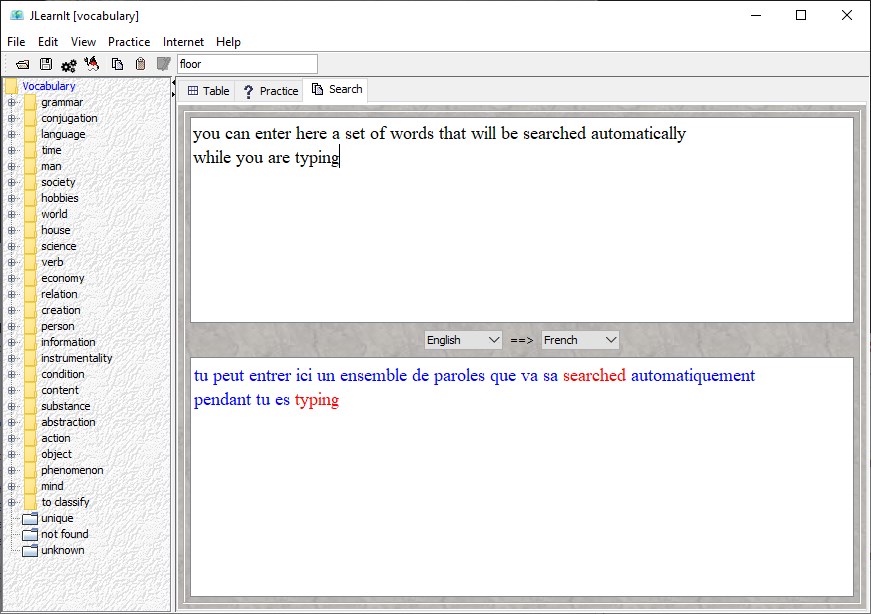Select the person category
The image size is (871, 614).
[x=57, y=327]
